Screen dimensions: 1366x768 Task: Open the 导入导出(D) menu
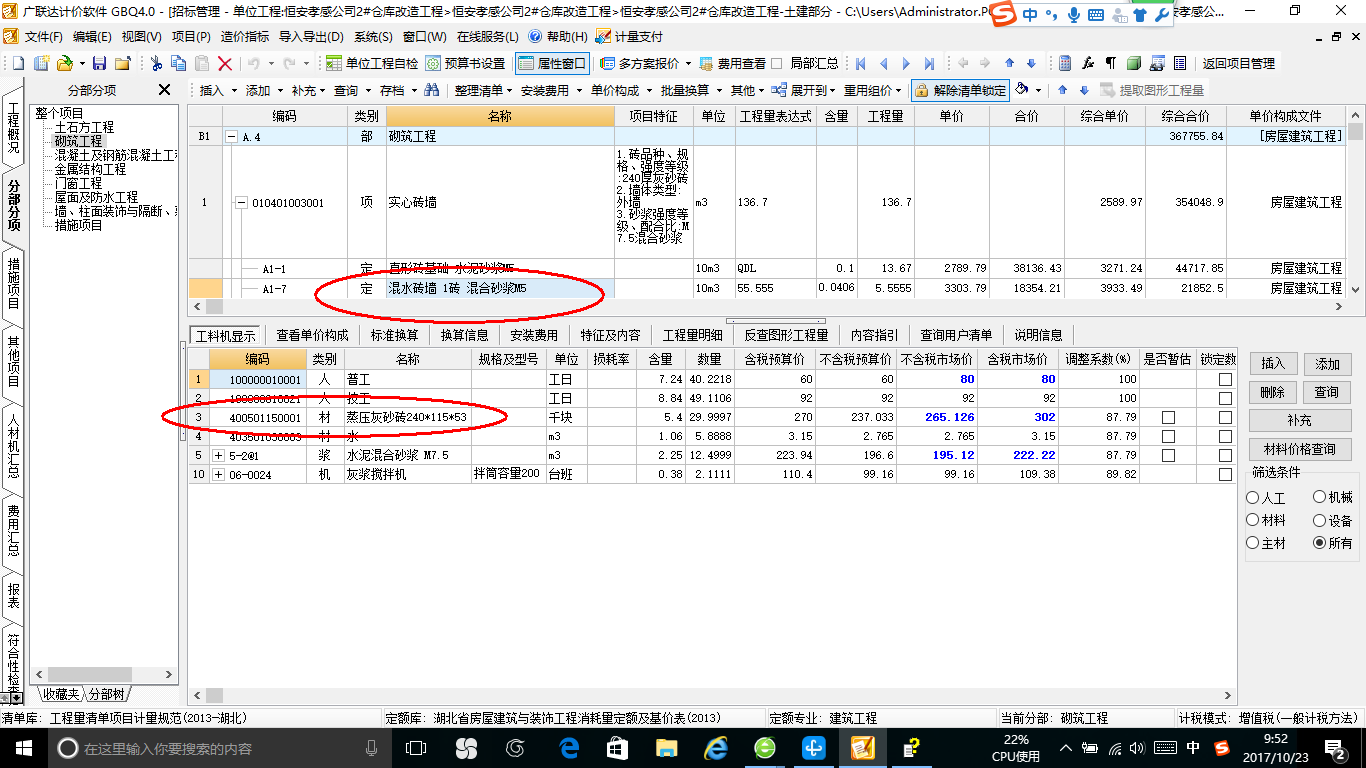point(310,36)
